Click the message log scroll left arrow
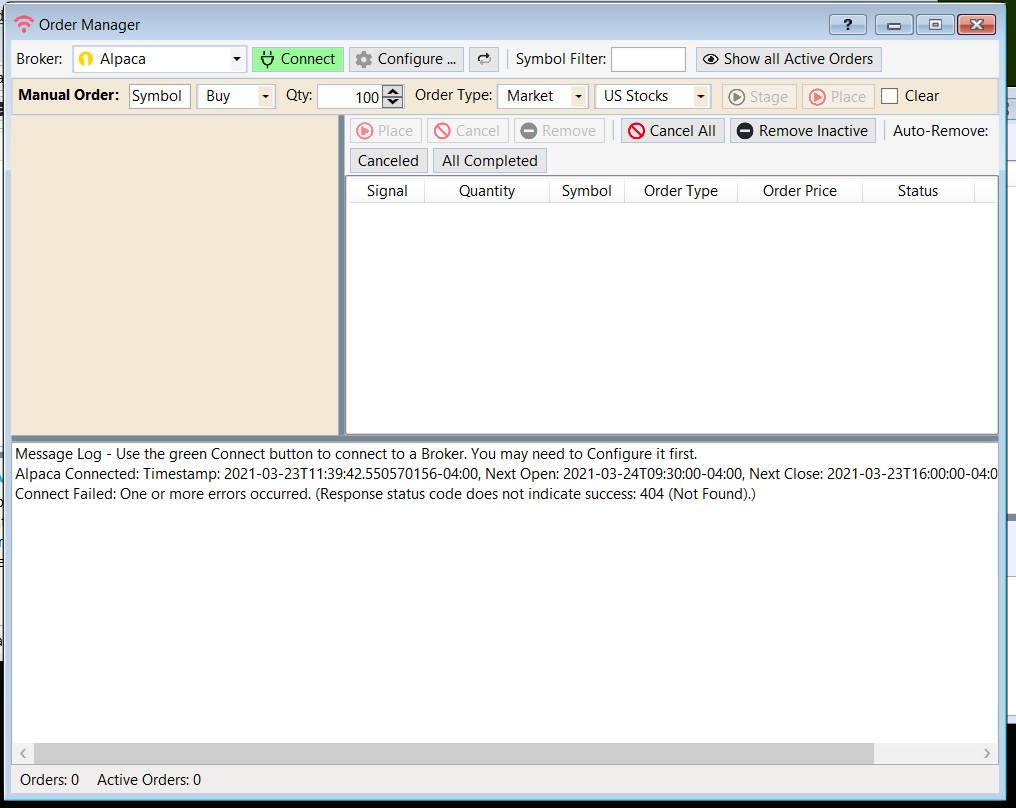Screen dimensions: 1016x808 point(23,754)
